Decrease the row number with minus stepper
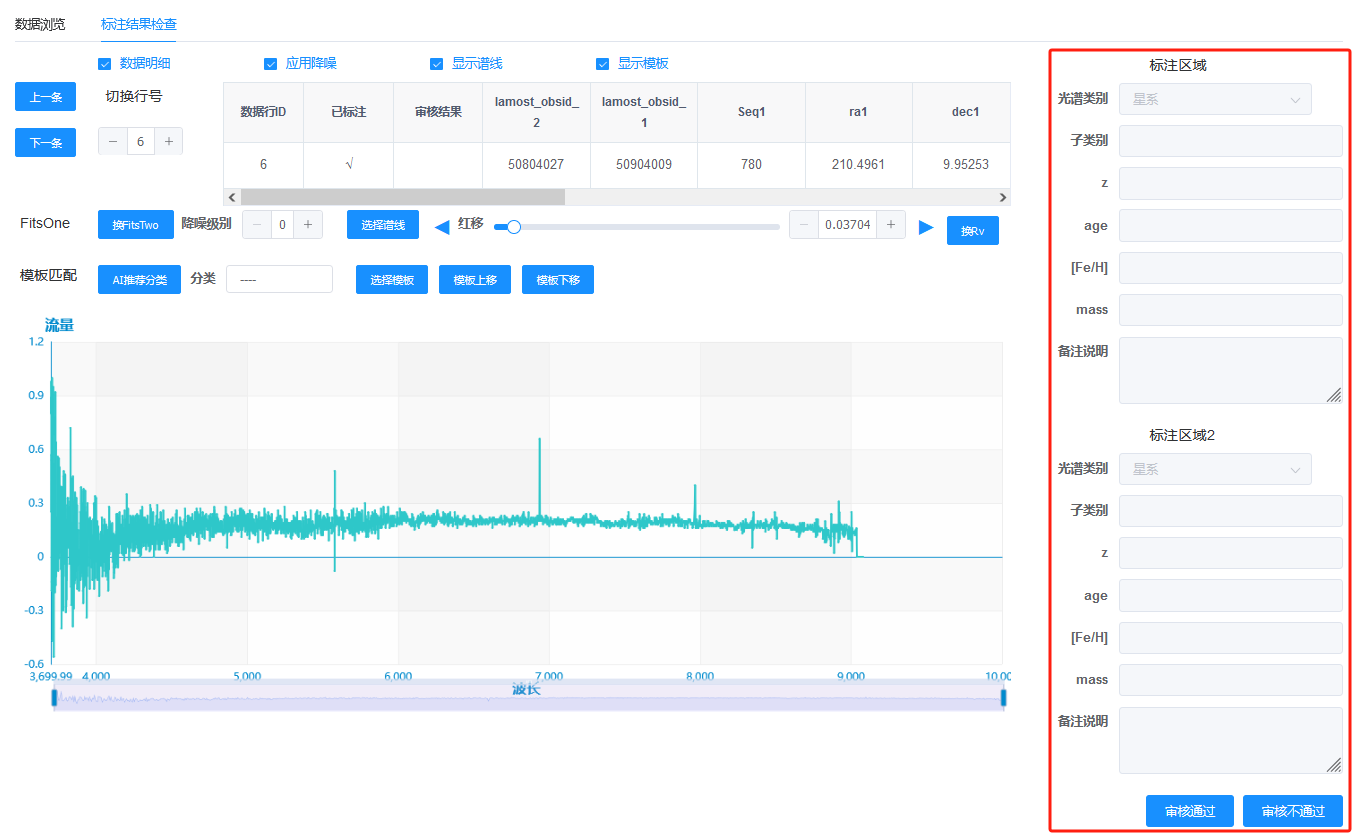The width and height of the screenshot is (1355, 840). [113, 142]
